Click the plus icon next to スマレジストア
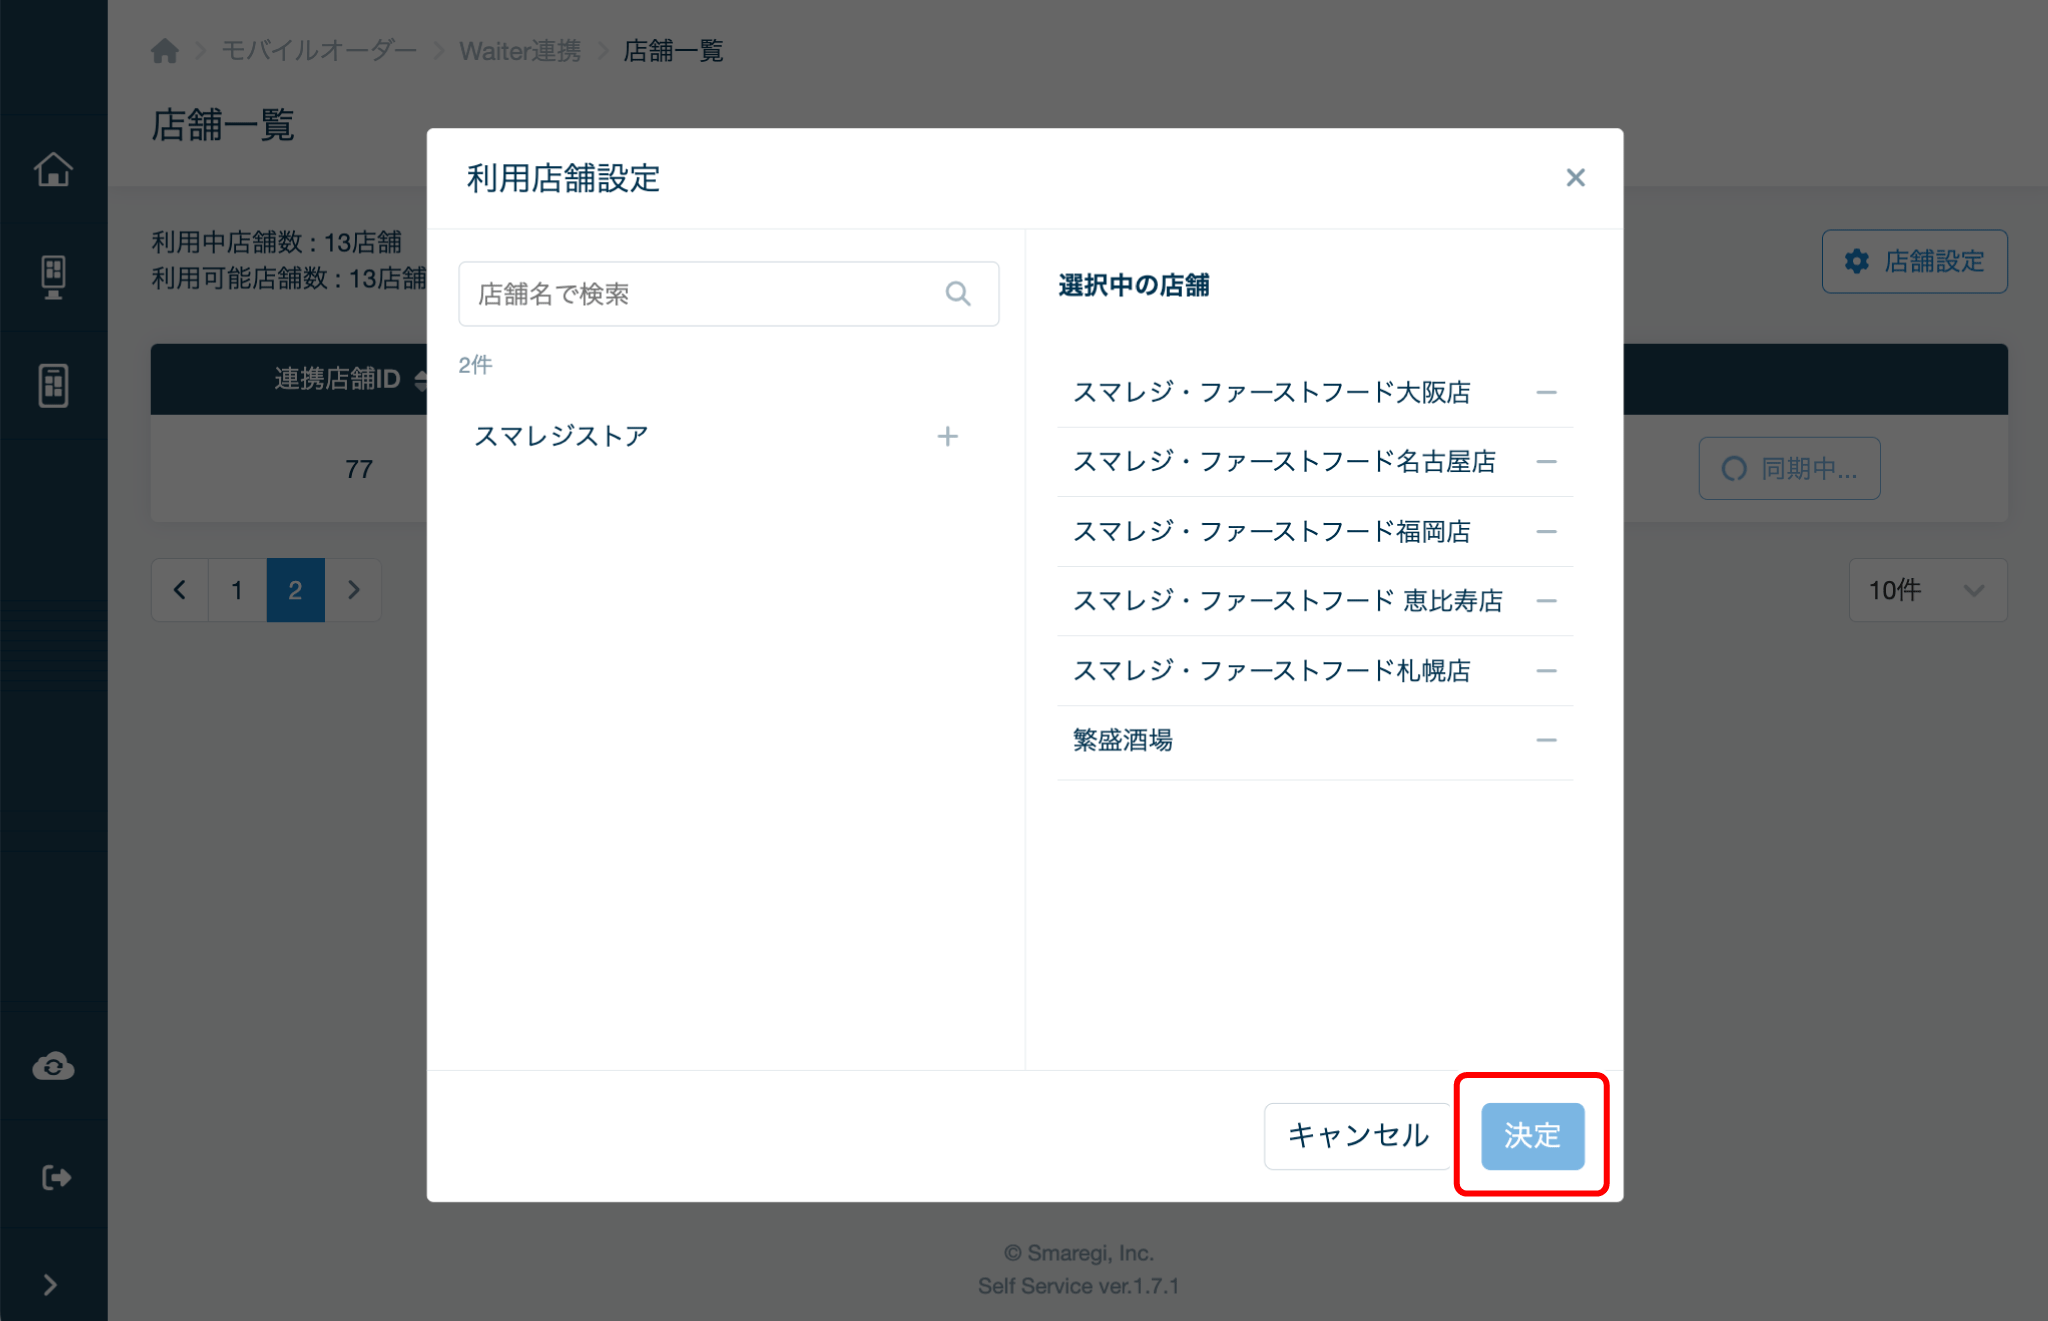Screen dimensions: 2048x1321 tap(947, 436)
